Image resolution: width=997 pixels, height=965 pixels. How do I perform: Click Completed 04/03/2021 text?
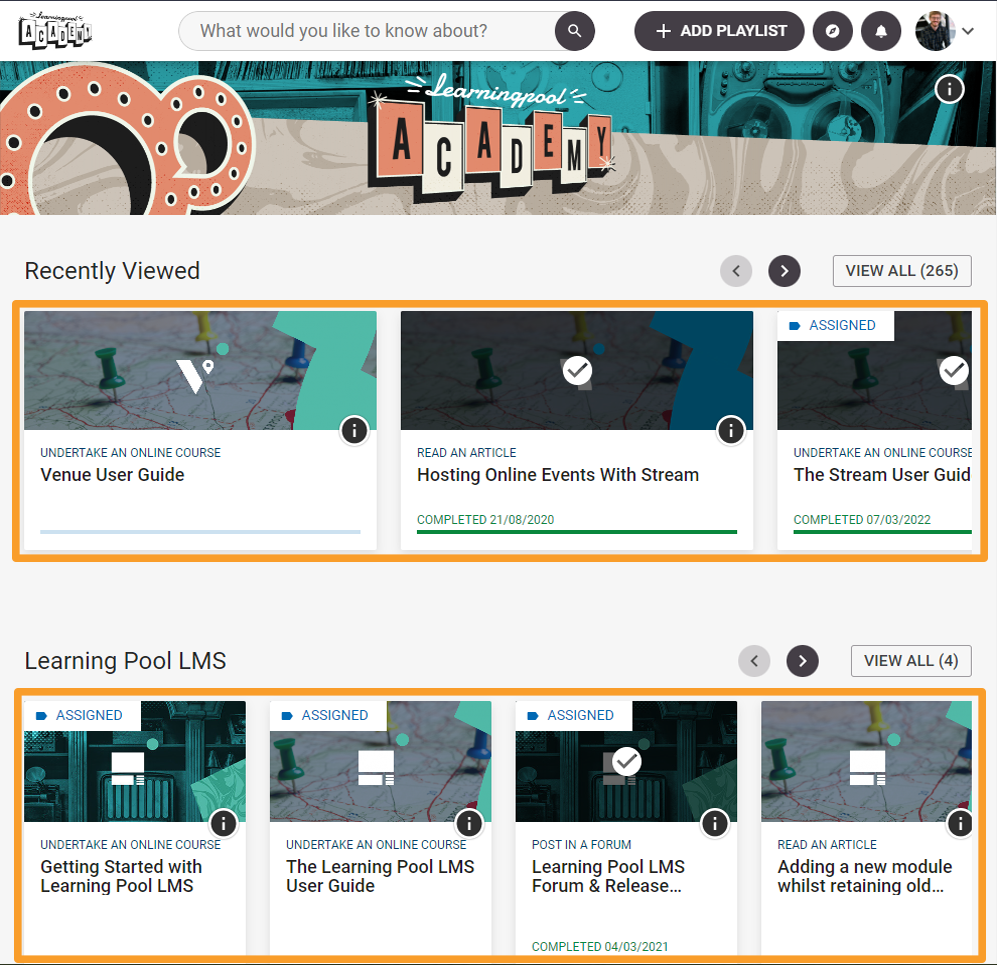tap(600, 947)
